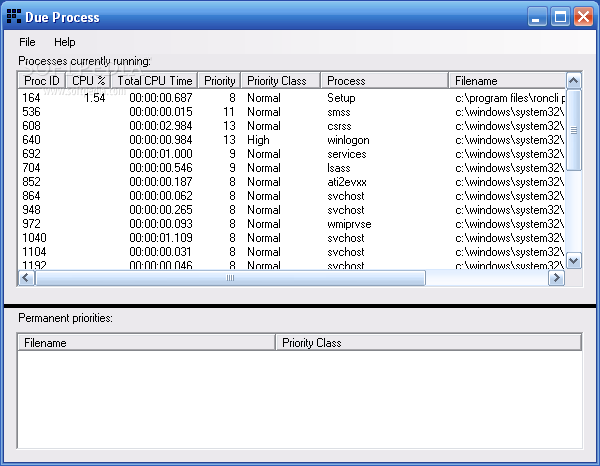The image size is (600, 466).
Task: Click the Due Process app icon in title bar
Action: coord(14,16)
